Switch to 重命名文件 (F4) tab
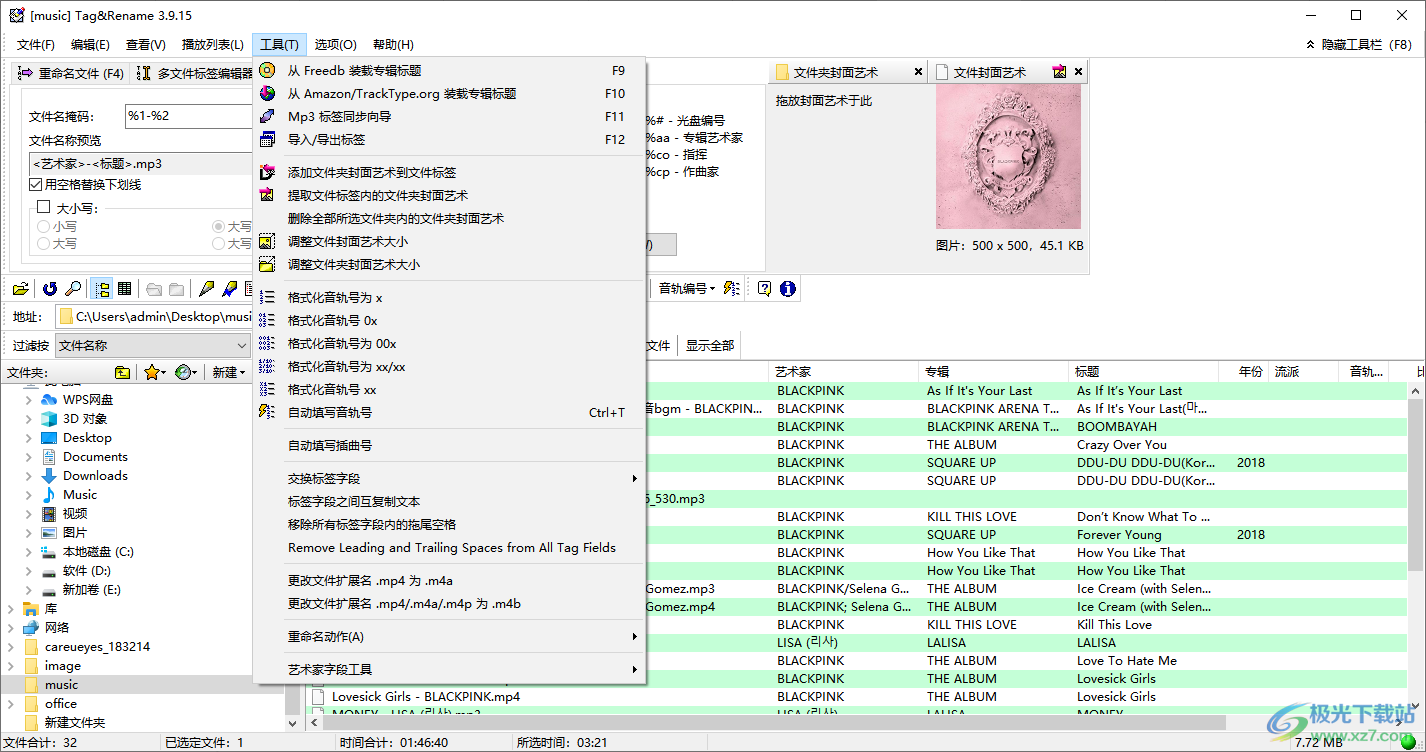The image size is (1426, 752). (x=70, y=73)
